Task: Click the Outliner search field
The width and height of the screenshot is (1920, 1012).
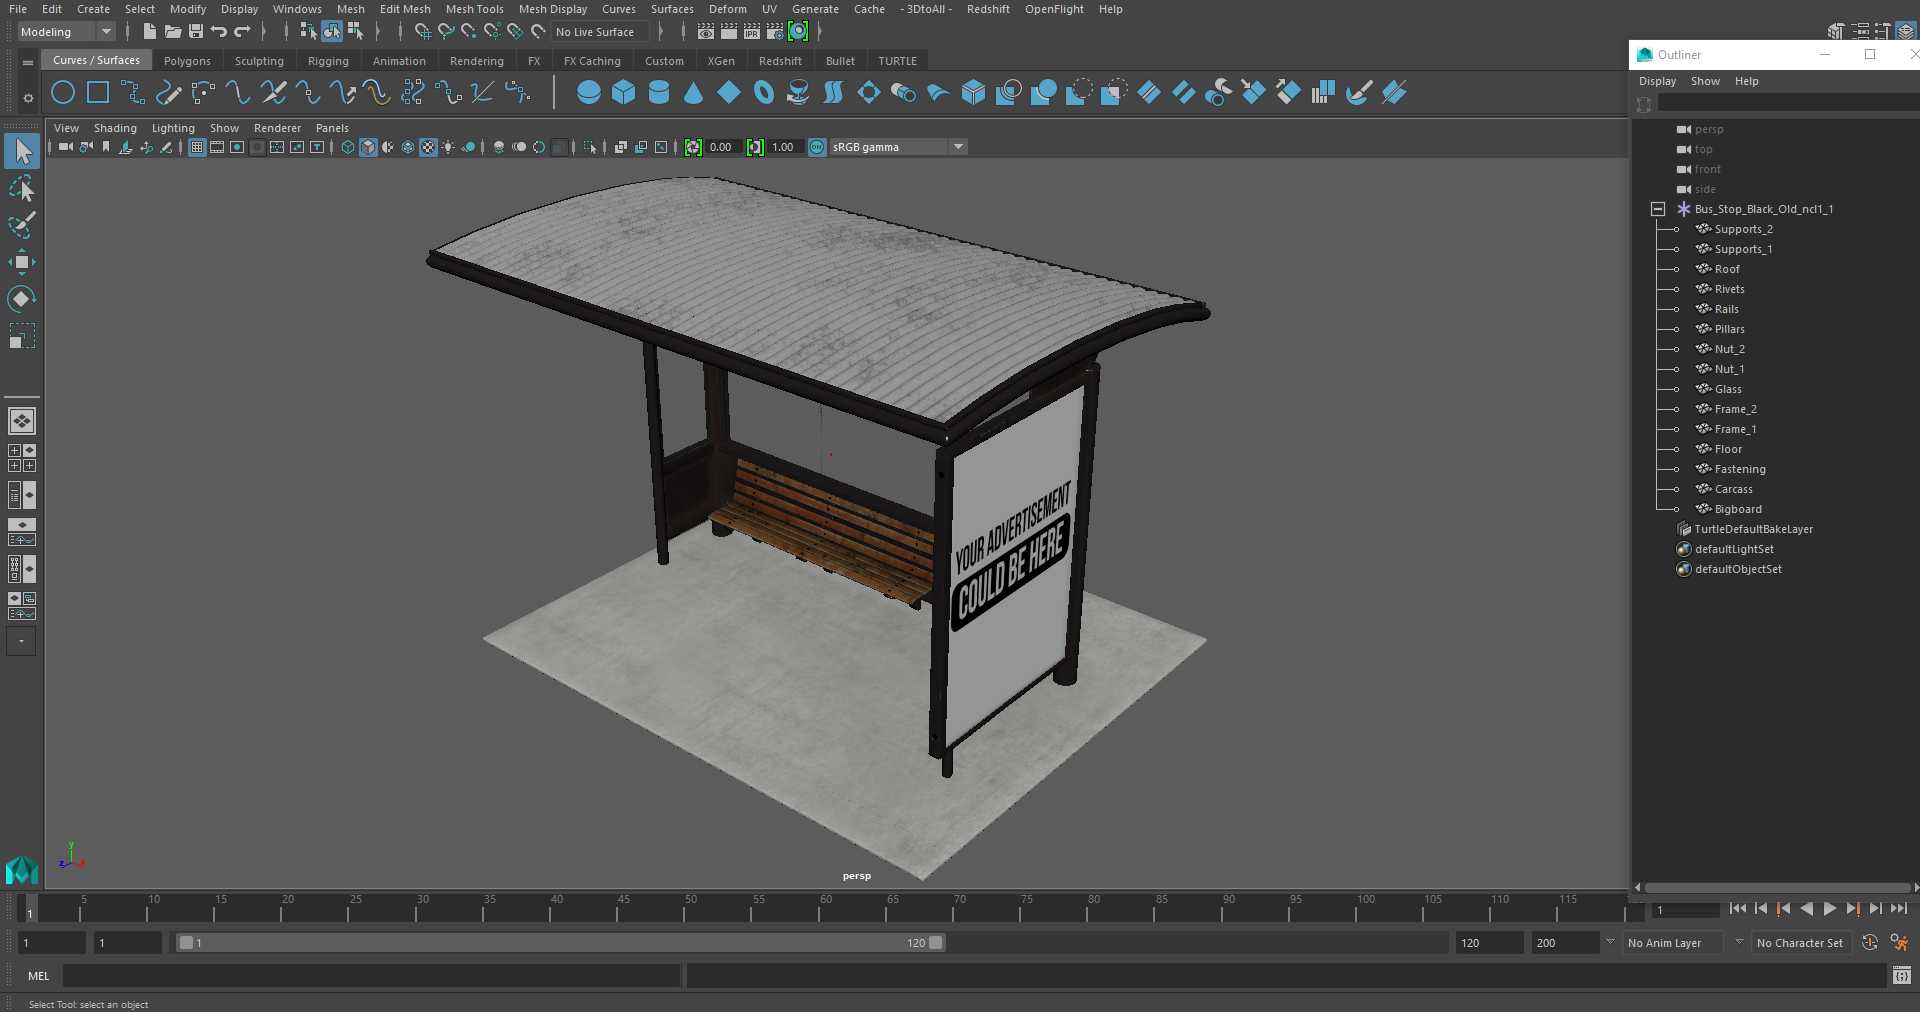Action: click(x=1788, y=104)
